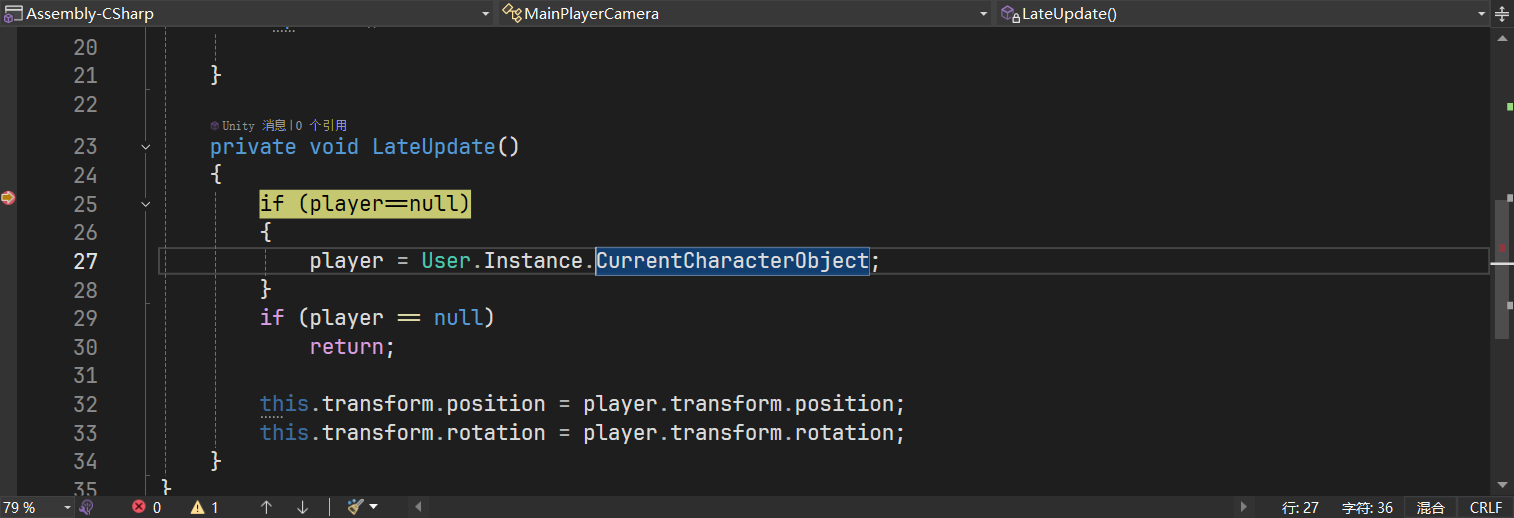Open the LateUpdate() member dropdown

click(x=1481, y=14)
